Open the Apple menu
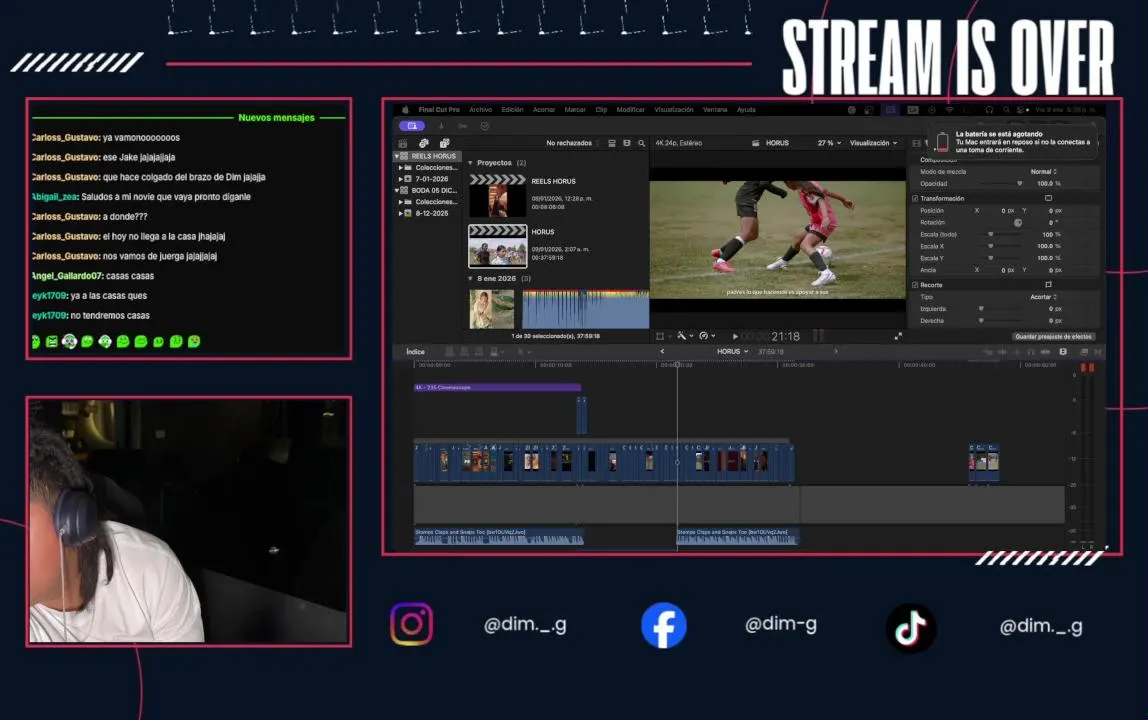1148x720 pixels. 405,110
